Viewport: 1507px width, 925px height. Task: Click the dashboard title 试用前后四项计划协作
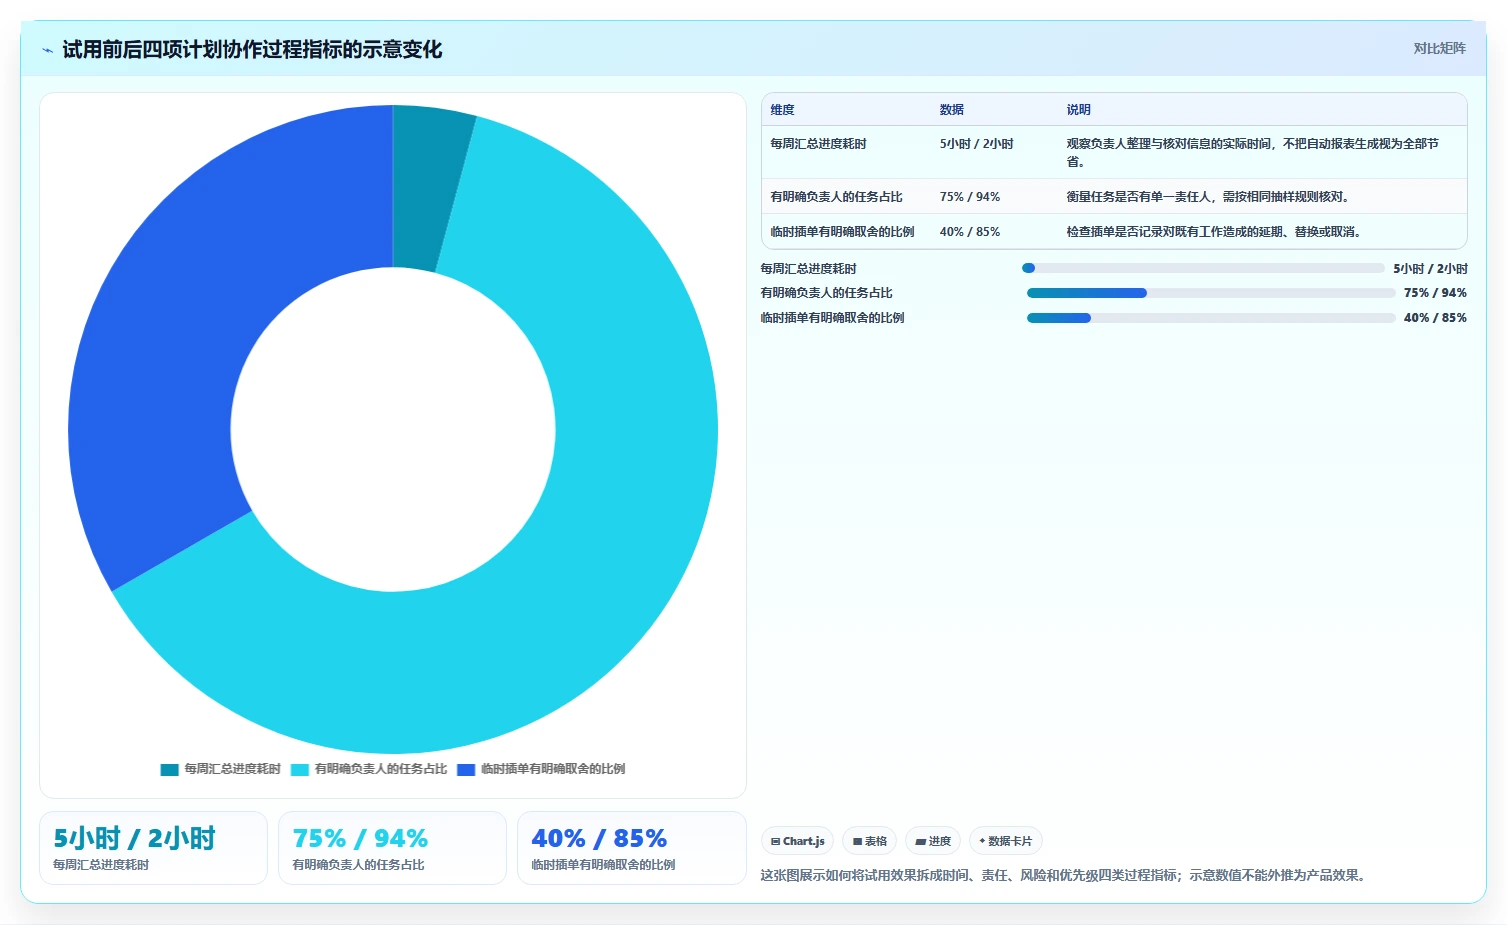(252, 50)
